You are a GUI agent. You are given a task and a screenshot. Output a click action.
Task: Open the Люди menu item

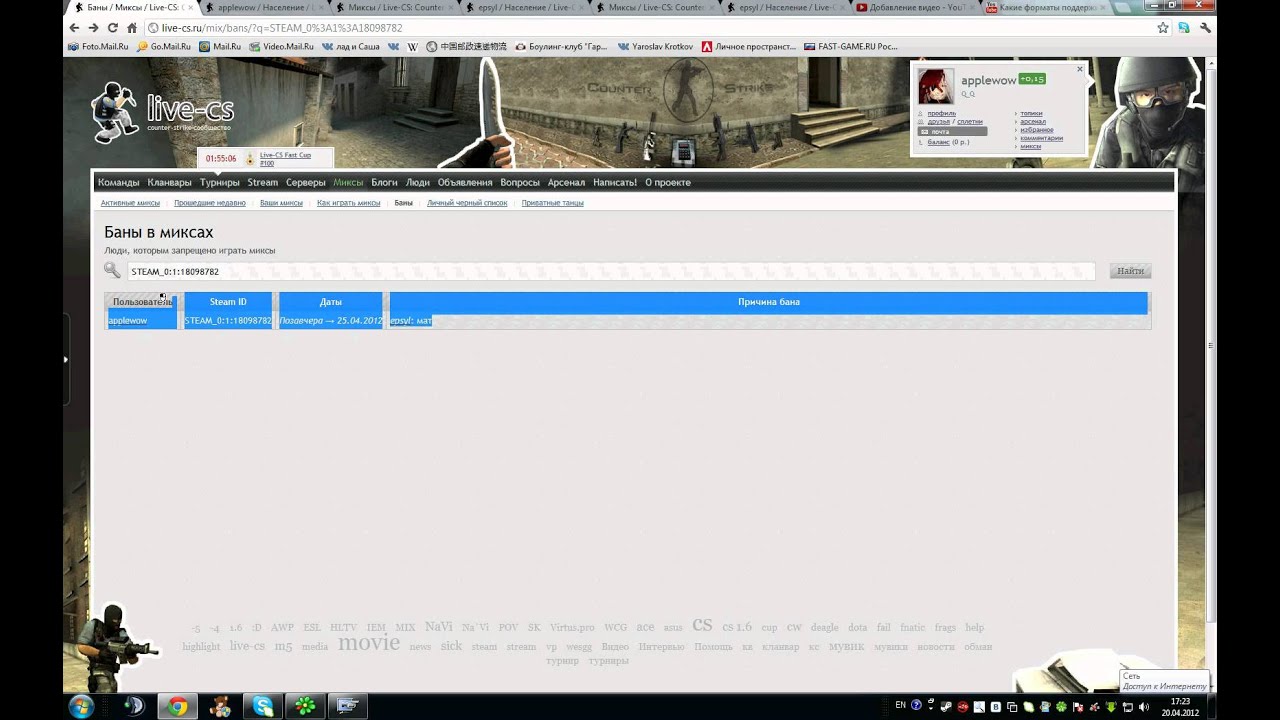point(418,182)
